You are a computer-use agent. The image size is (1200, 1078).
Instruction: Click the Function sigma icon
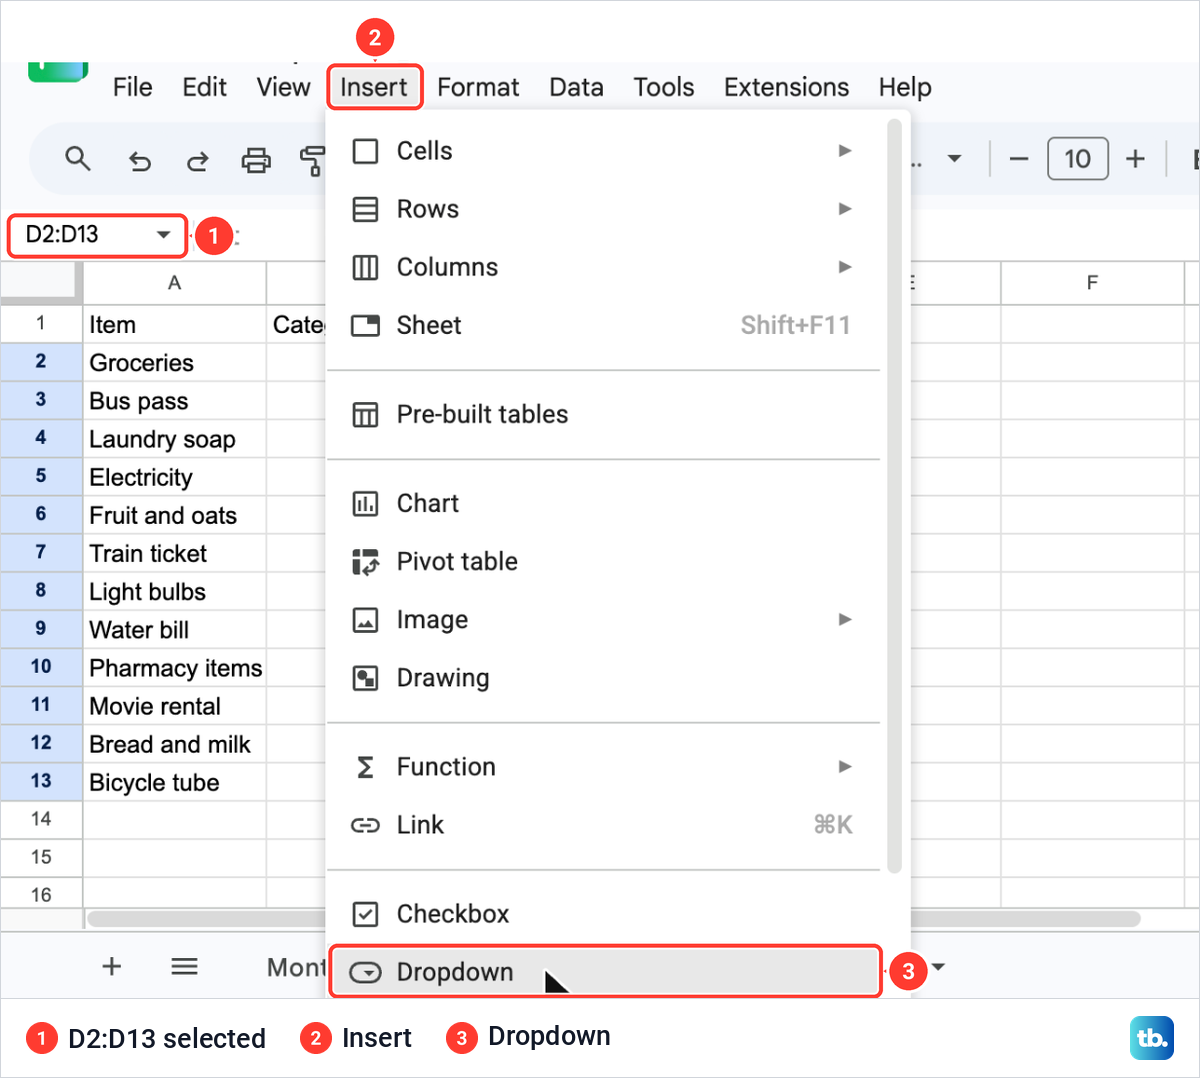tap(365, 767)
